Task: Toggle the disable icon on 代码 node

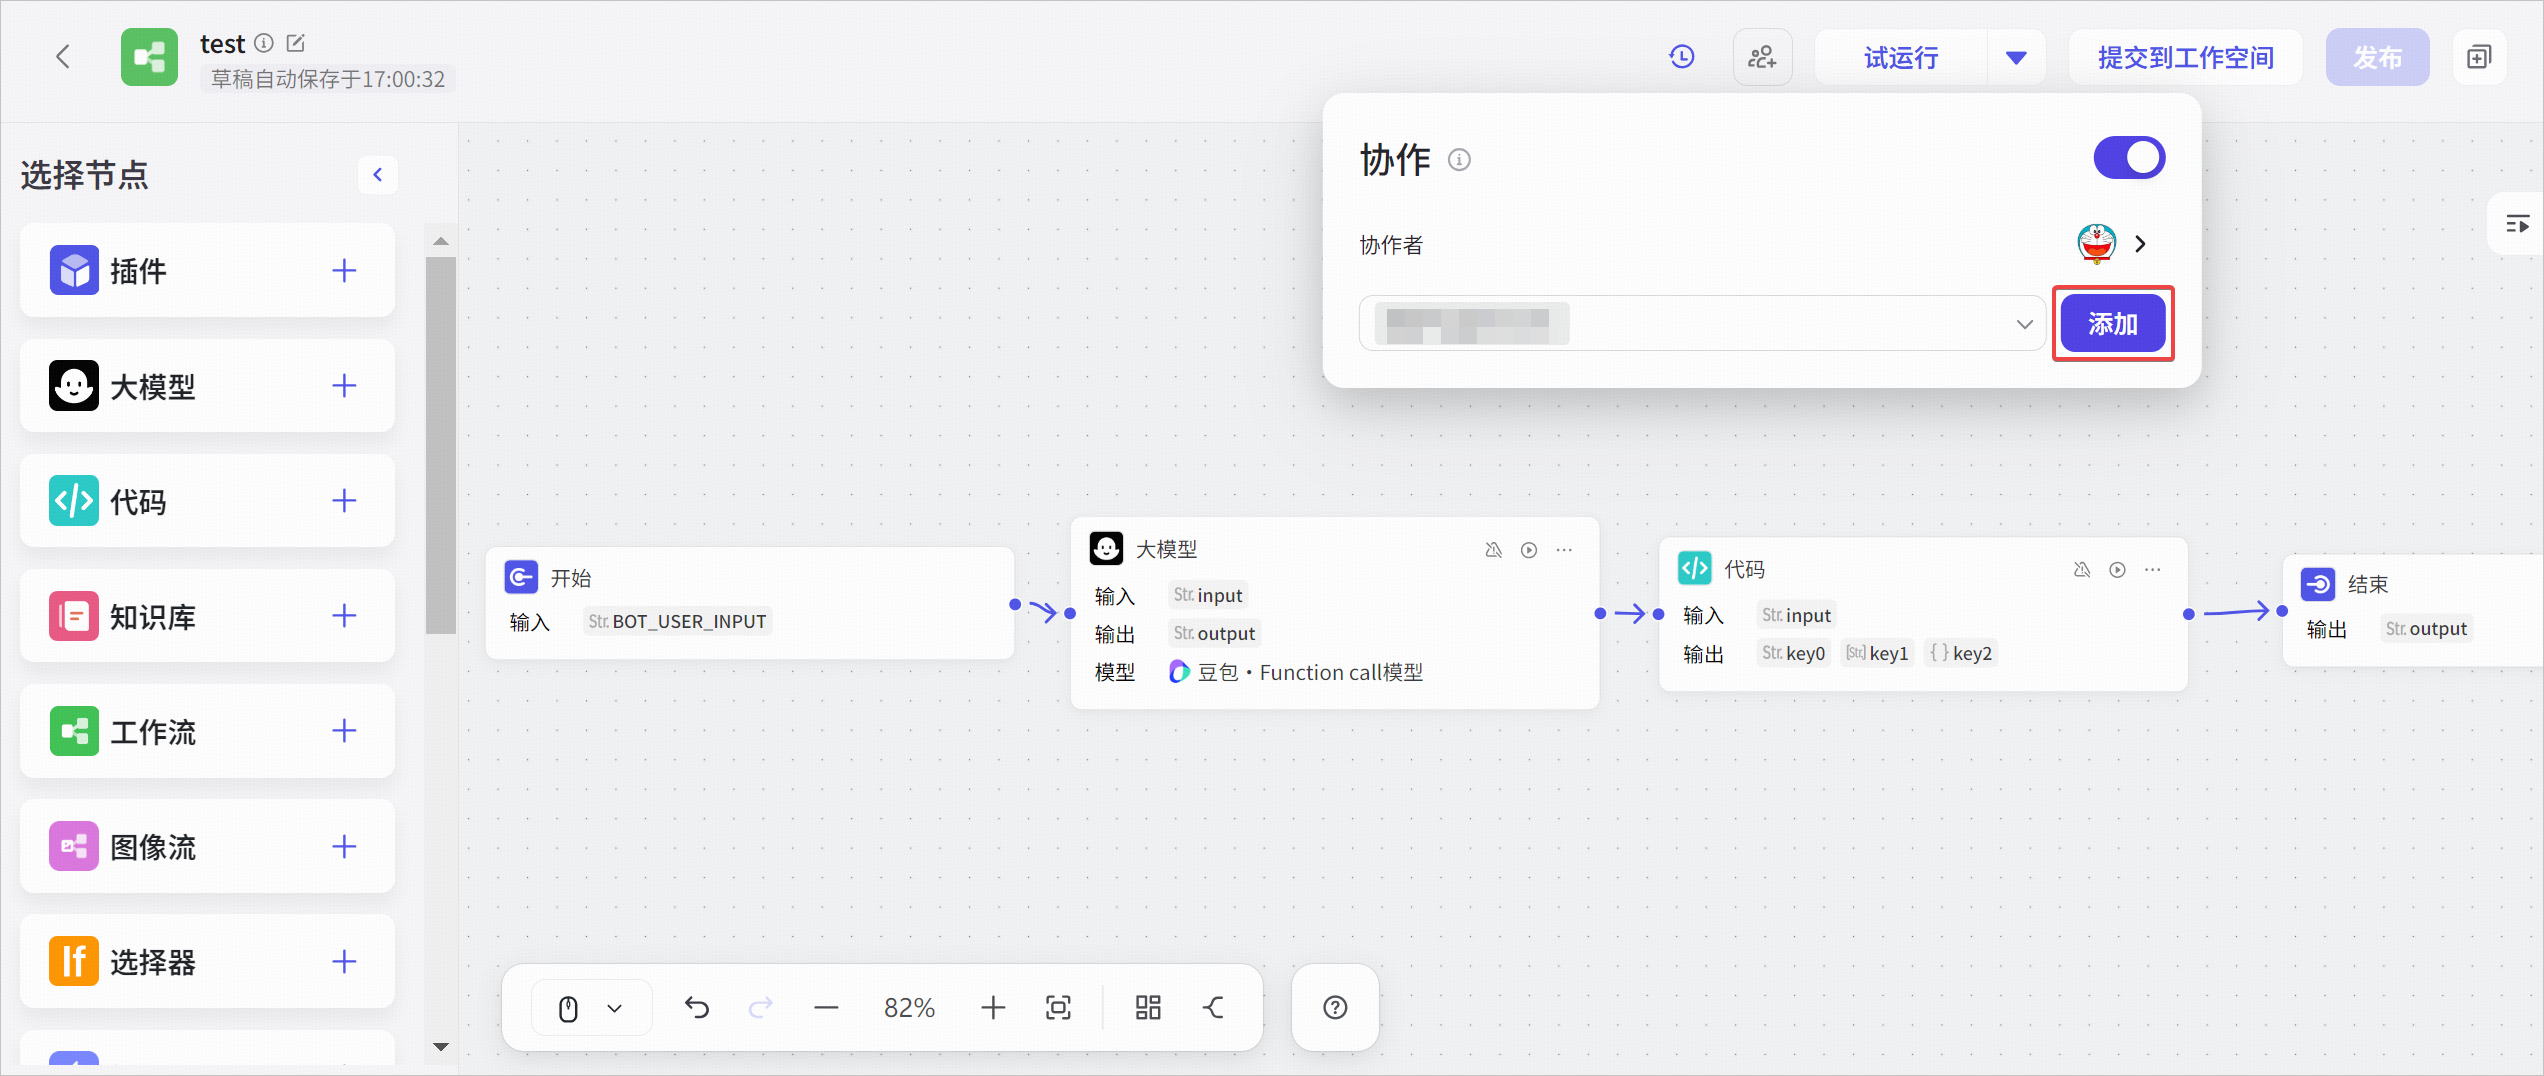Action: (x=2082, y=570)
